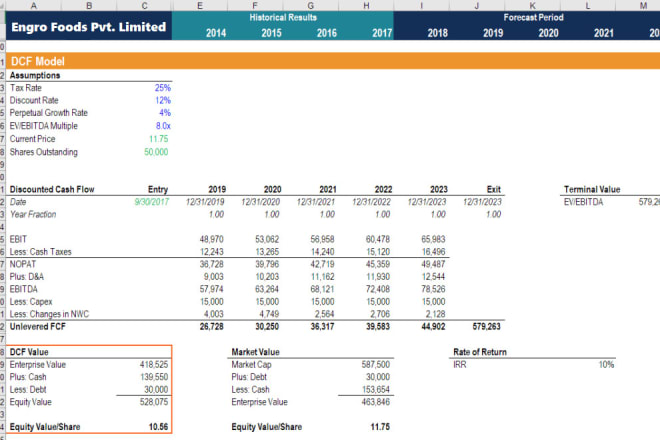
Task: Select the Tax Rate 25% value
Action: point(162,88)
